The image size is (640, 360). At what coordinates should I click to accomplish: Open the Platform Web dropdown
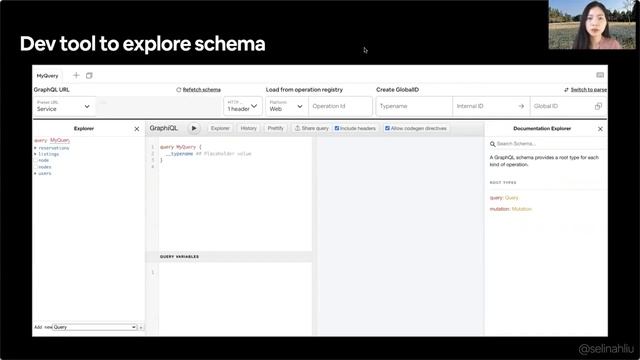click(x=287, y=106)
